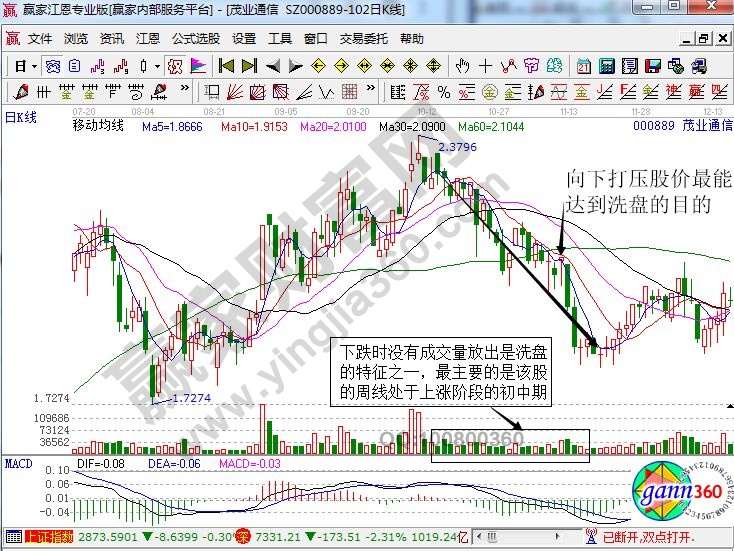Click the circled 金 icon
The height and width of the screenshot is (551, 734).
tap(490, 92)
